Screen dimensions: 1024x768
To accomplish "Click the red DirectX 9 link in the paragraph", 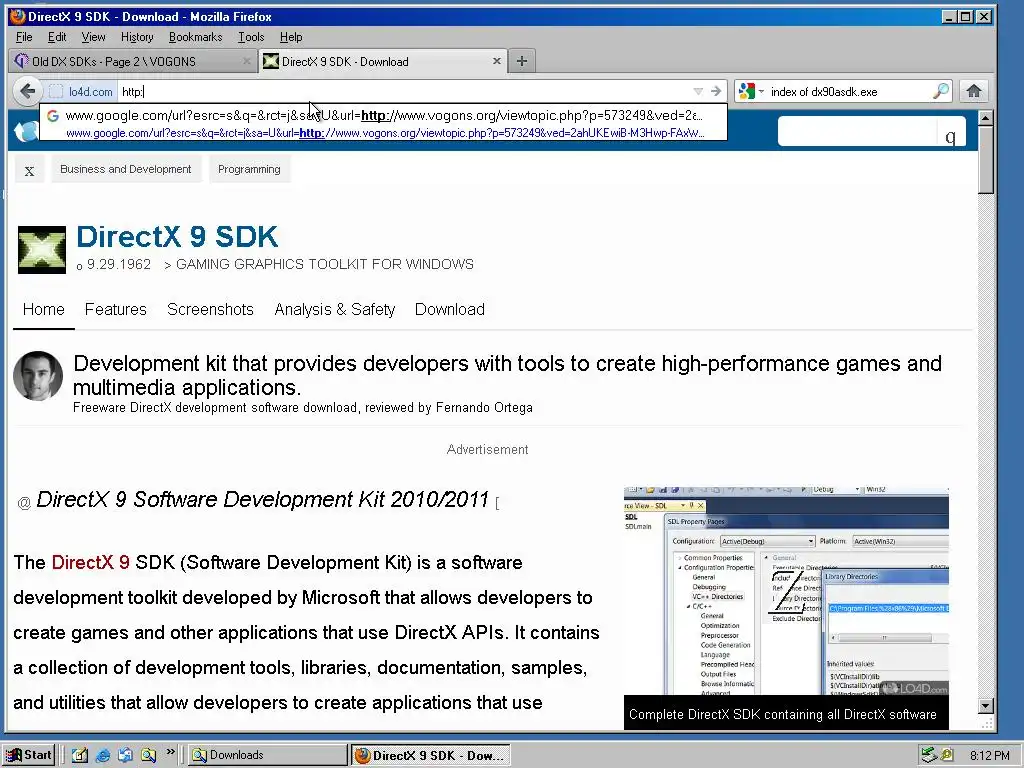I will (90, 563).
